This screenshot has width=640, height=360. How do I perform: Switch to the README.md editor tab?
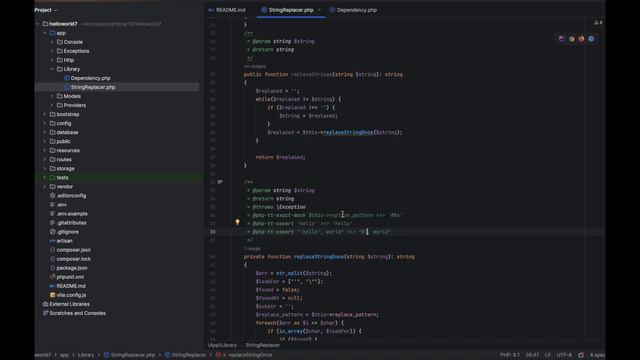[x=227, y=10]
